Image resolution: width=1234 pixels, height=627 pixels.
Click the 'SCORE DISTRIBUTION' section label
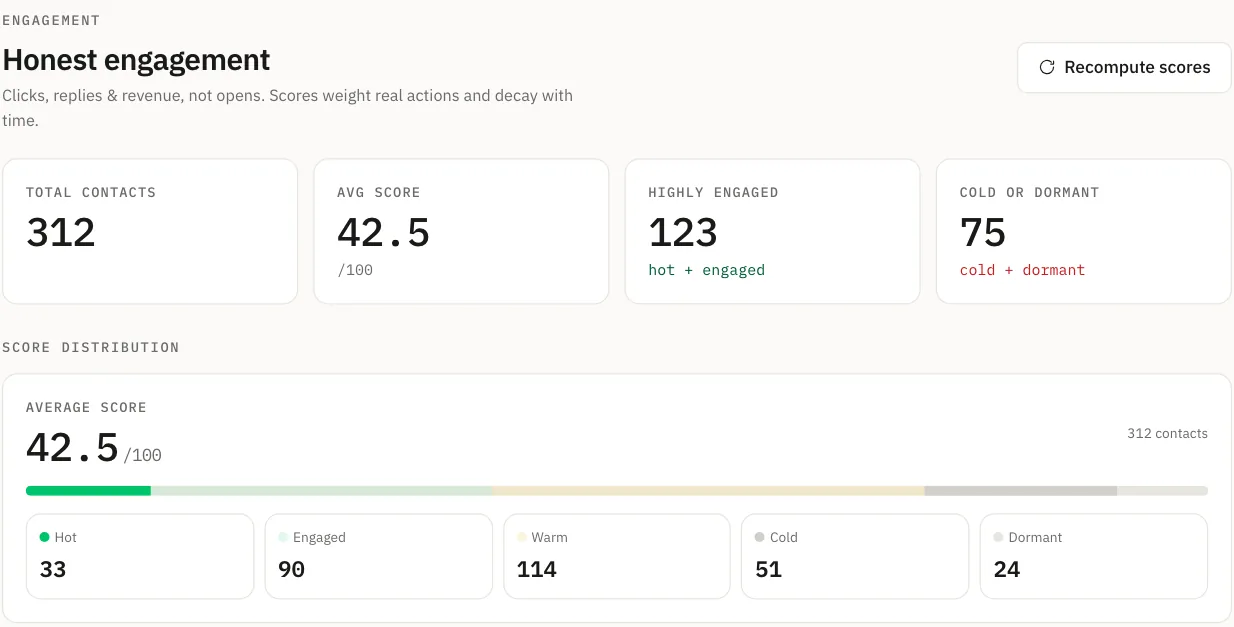tap(91, 347)
